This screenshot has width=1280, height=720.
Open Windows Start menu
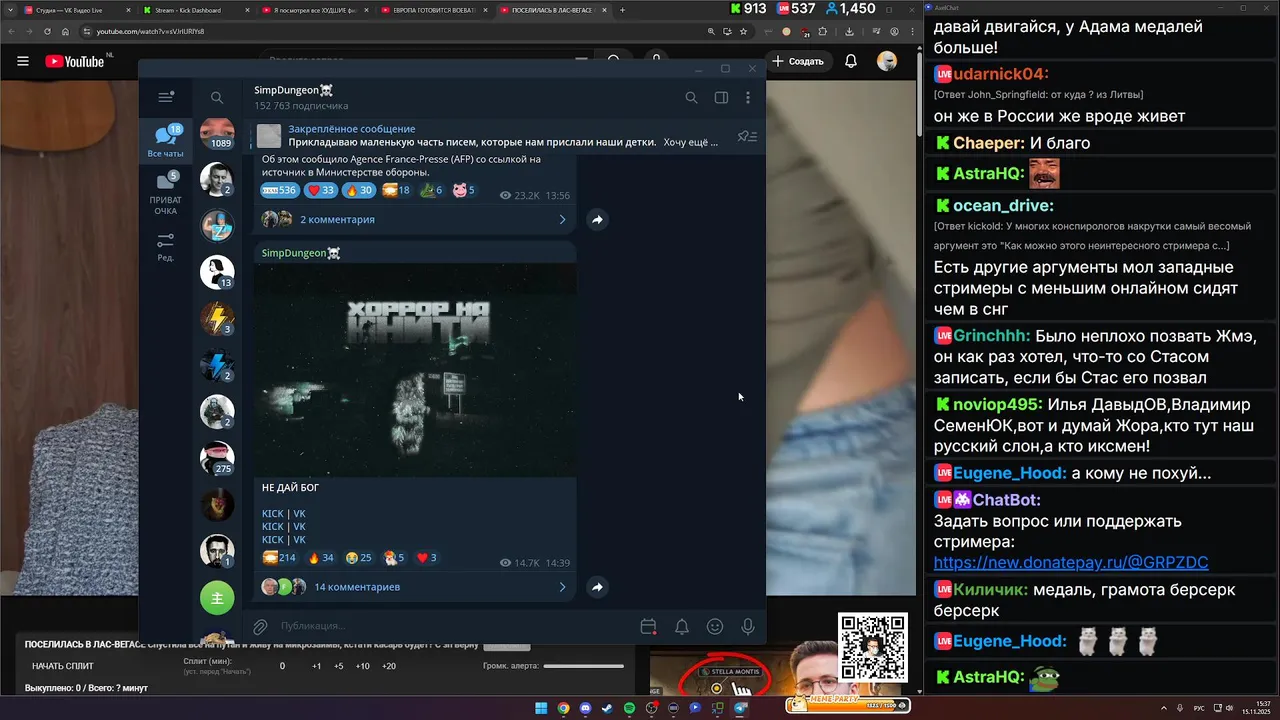(x=541, y=708)
